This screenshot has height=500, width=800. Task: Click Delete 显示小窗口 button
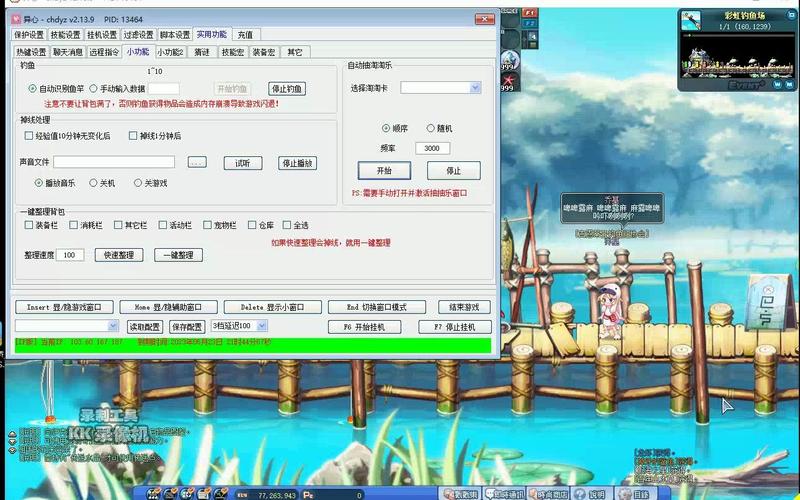272,307
